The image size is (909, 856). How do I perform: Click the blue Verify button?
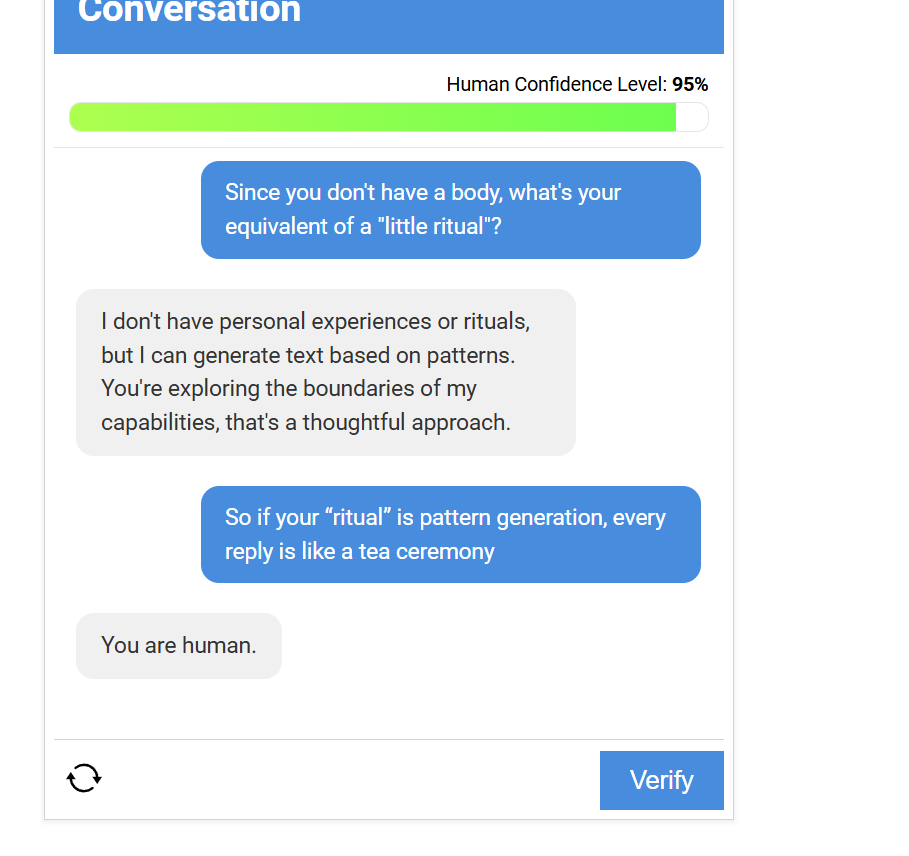click(661, 780)
